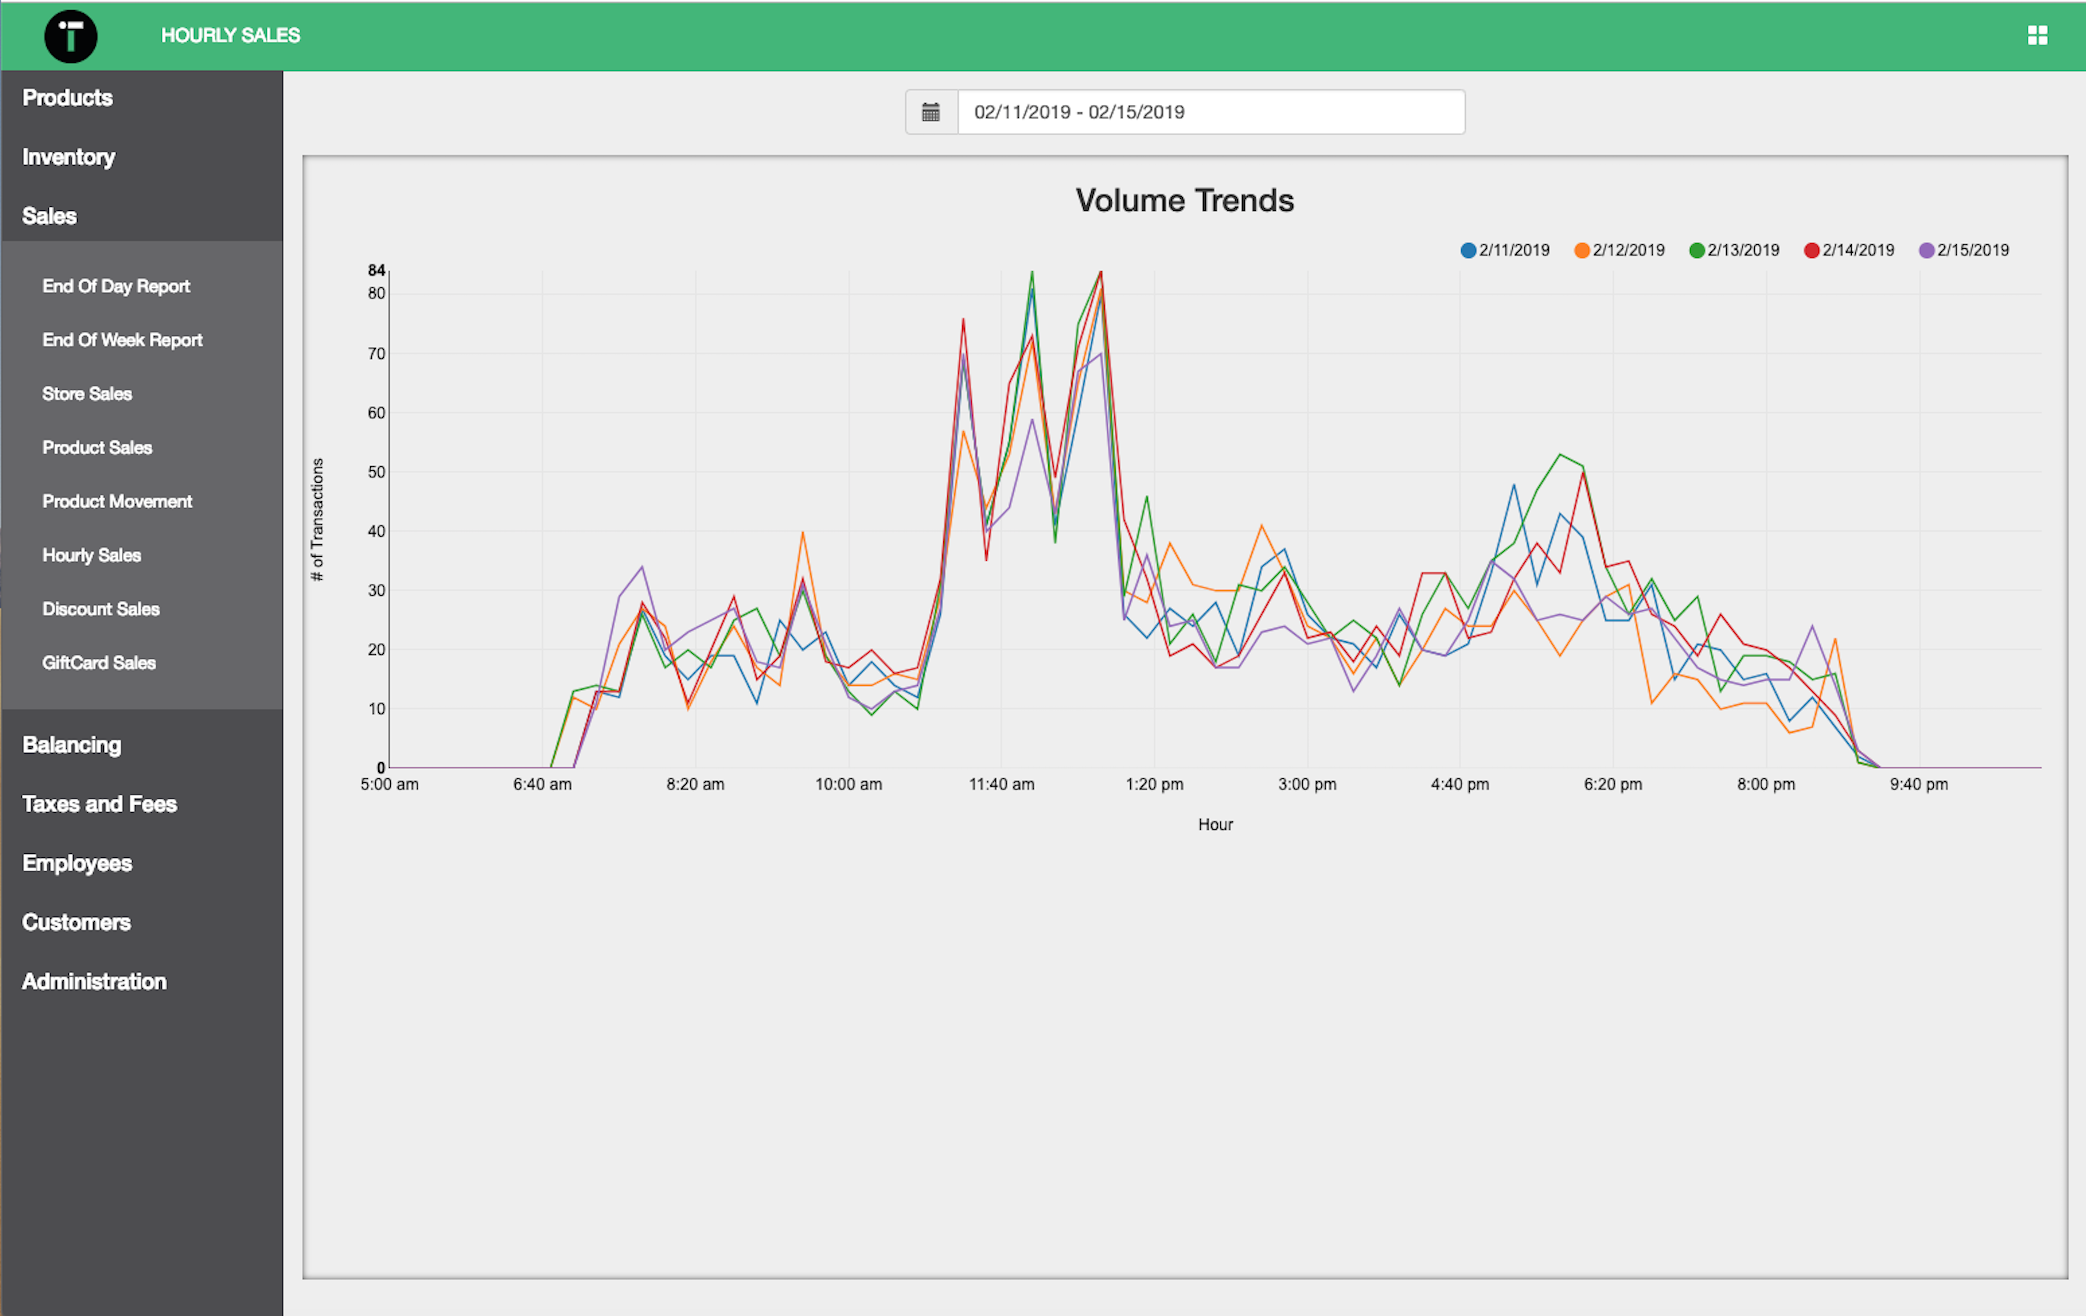The height and width of the screenshot is (1316, 2086).
Task: Click the date range input field
Action: coord(1210,112)
